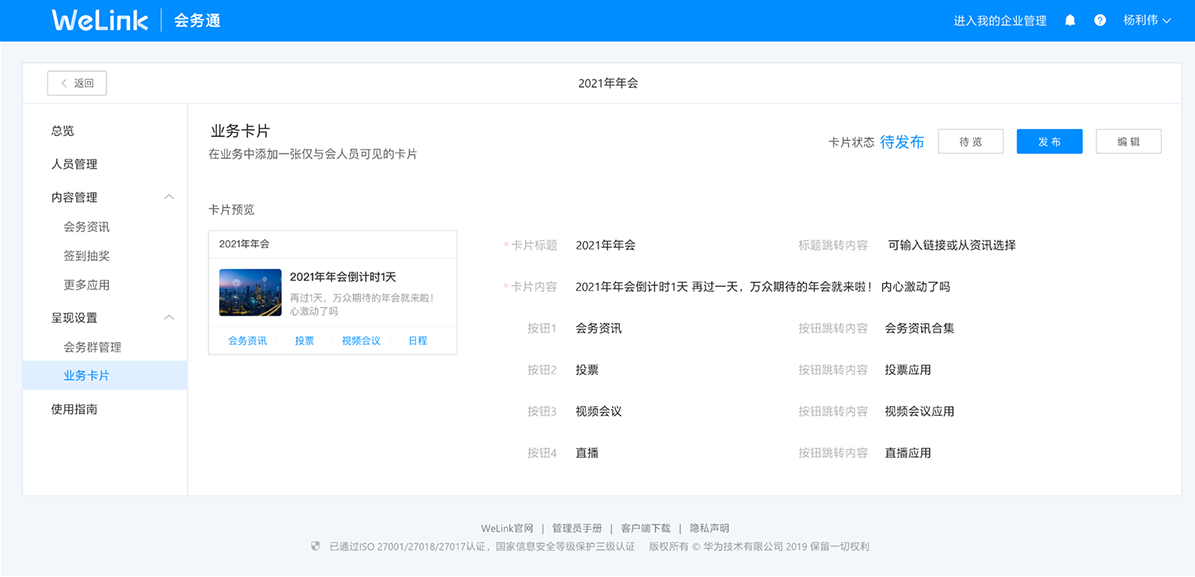Click the 返回 back button
This screenshot has height=577, width=1195.
point(76,83)
